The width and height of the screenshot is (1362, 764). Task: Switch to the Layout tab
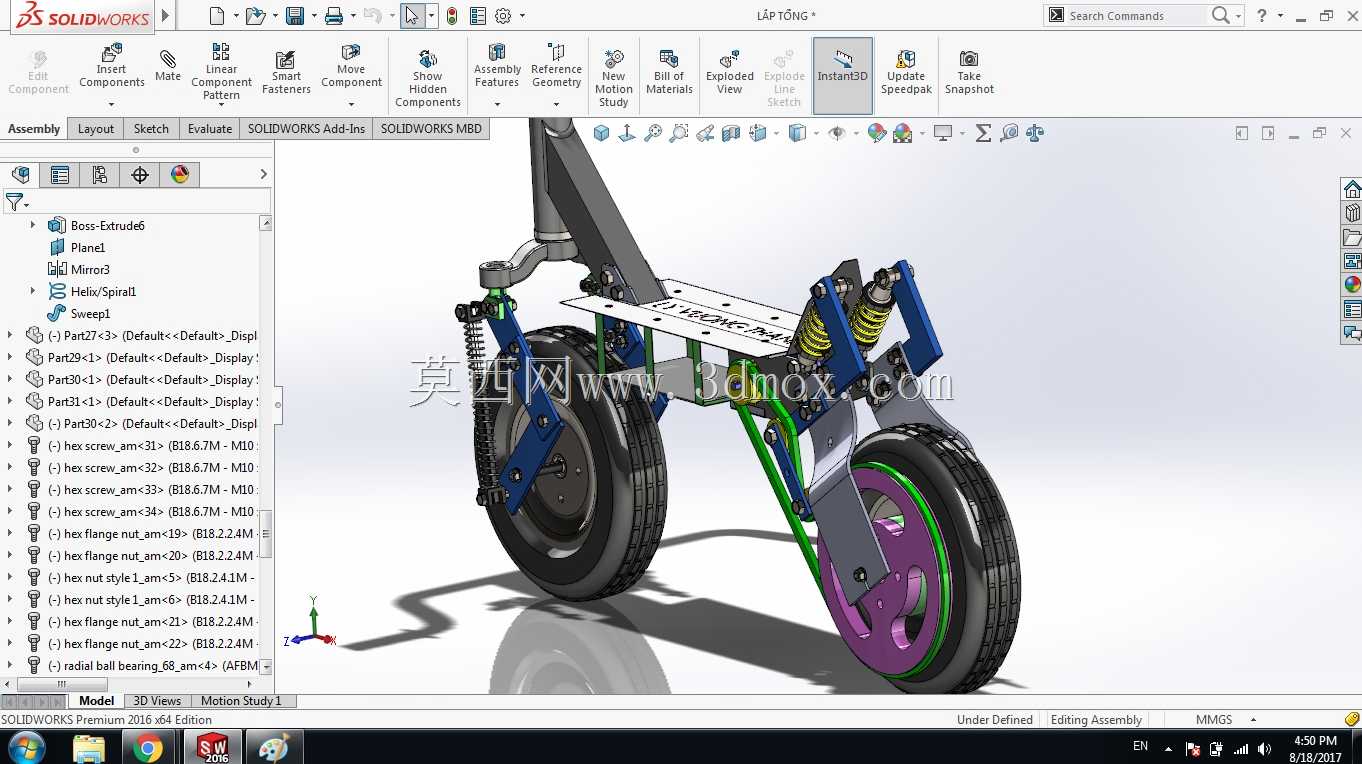click(96, 129)
